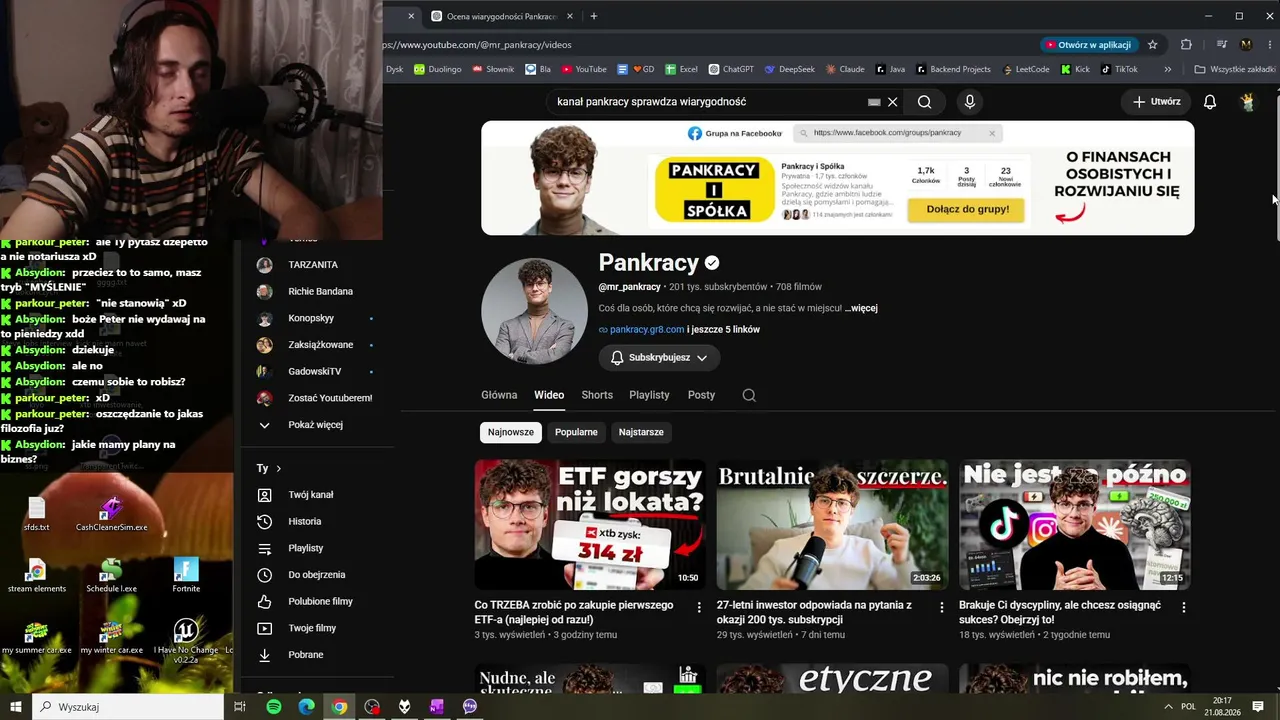Open TikTok bookmark
Screen dimensions: 1280x720
pyautogui.click(x=1119, y=70)
